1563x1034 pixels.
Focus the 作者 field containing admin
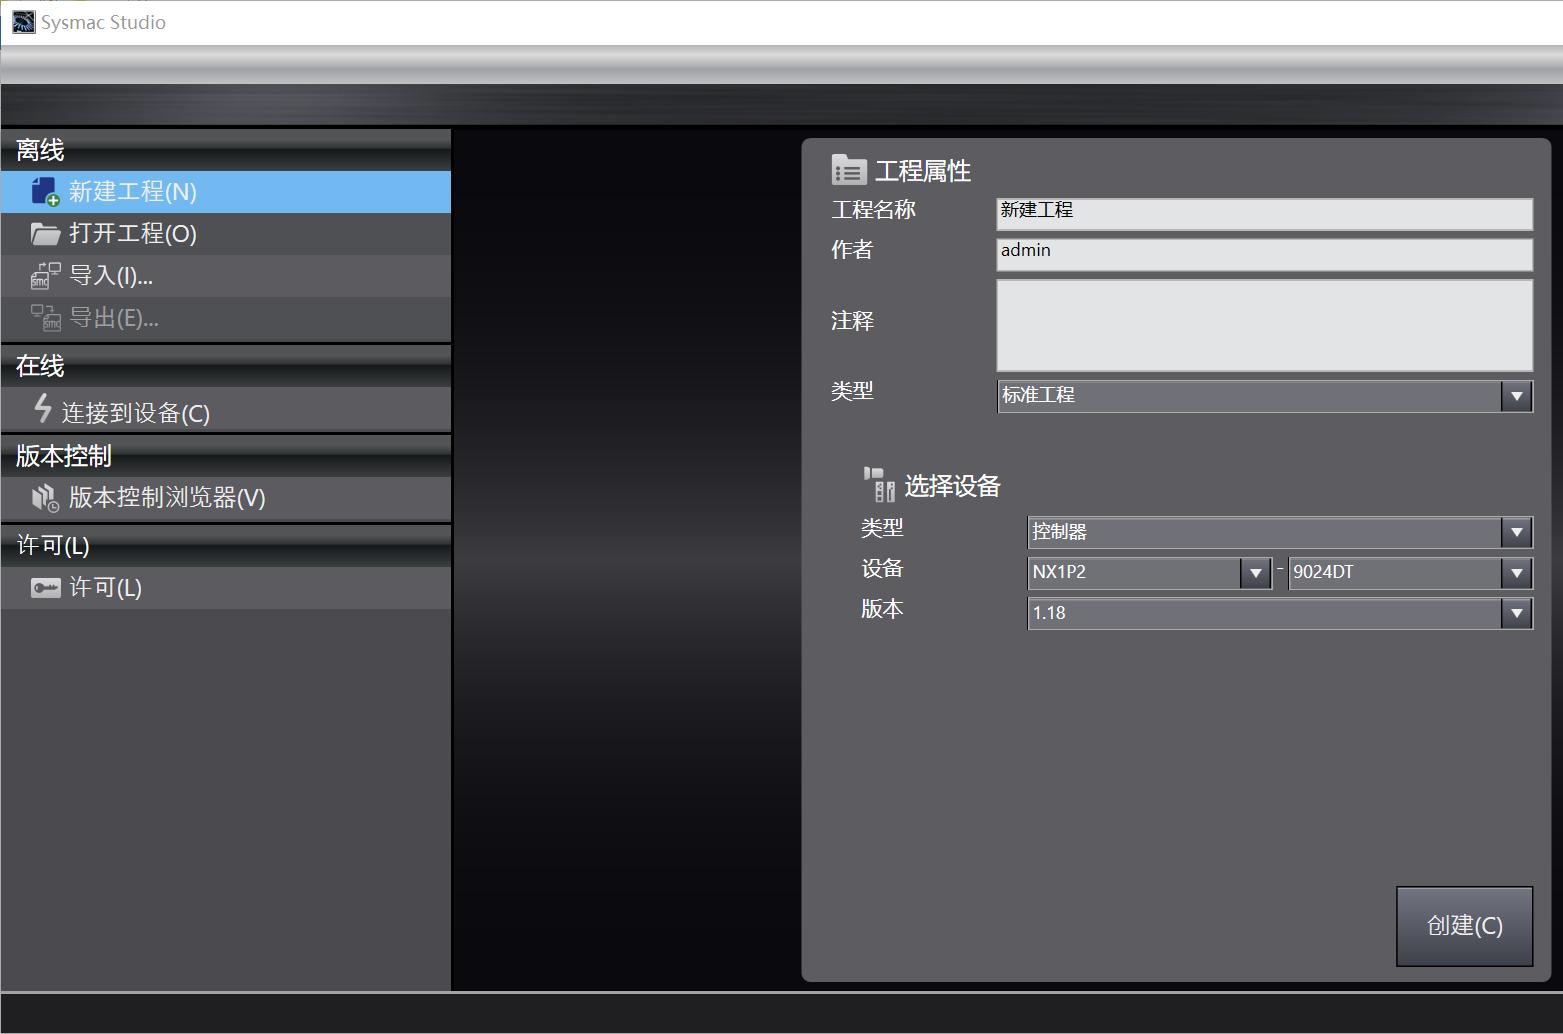tap(1265, 254)
